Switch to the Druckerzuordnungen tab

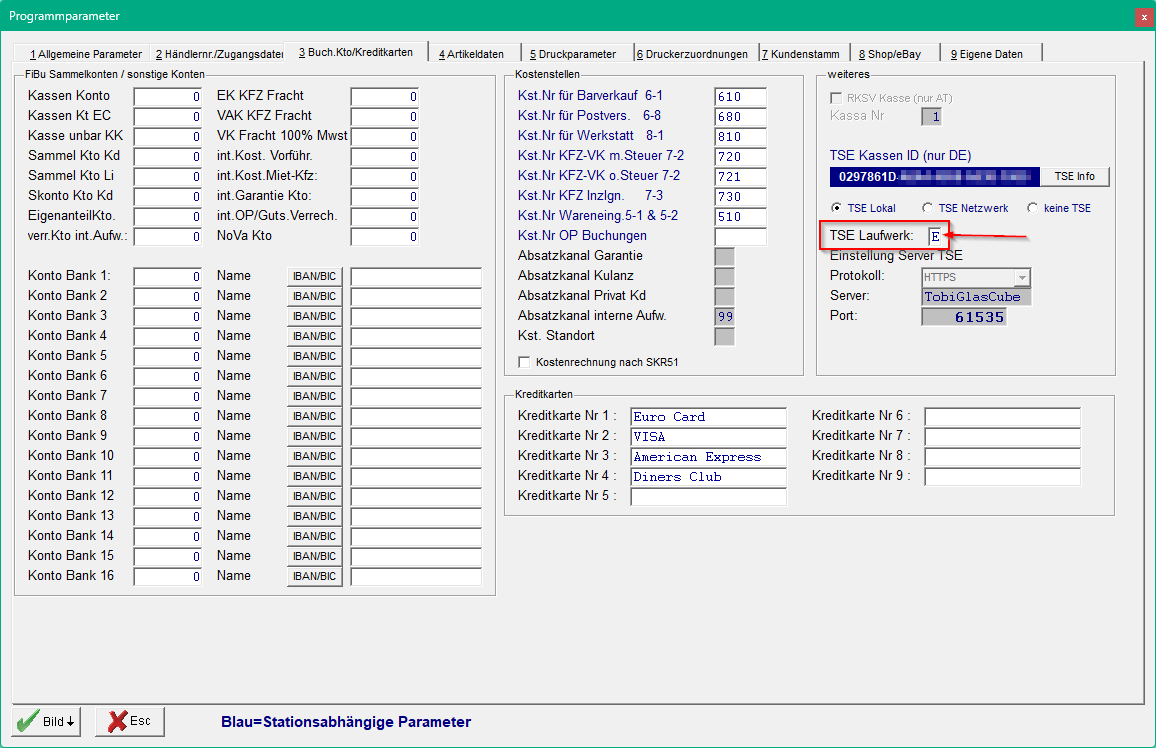click(x=692, y=54)
